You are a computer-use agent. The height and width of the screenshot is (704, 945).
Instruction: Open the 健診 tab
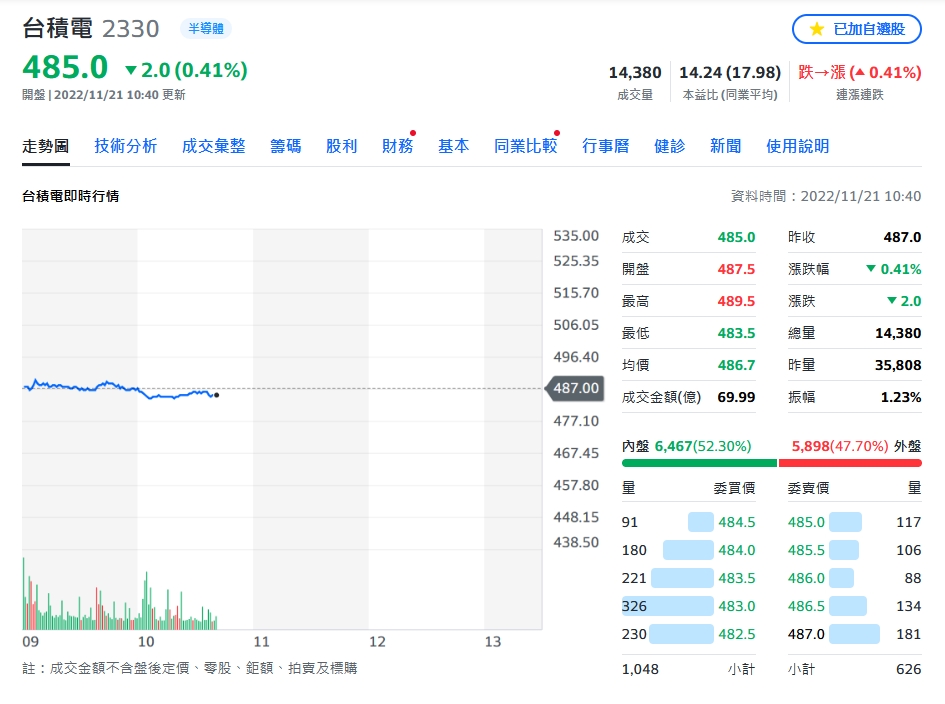pyautogui.click(x=669, y=146)
